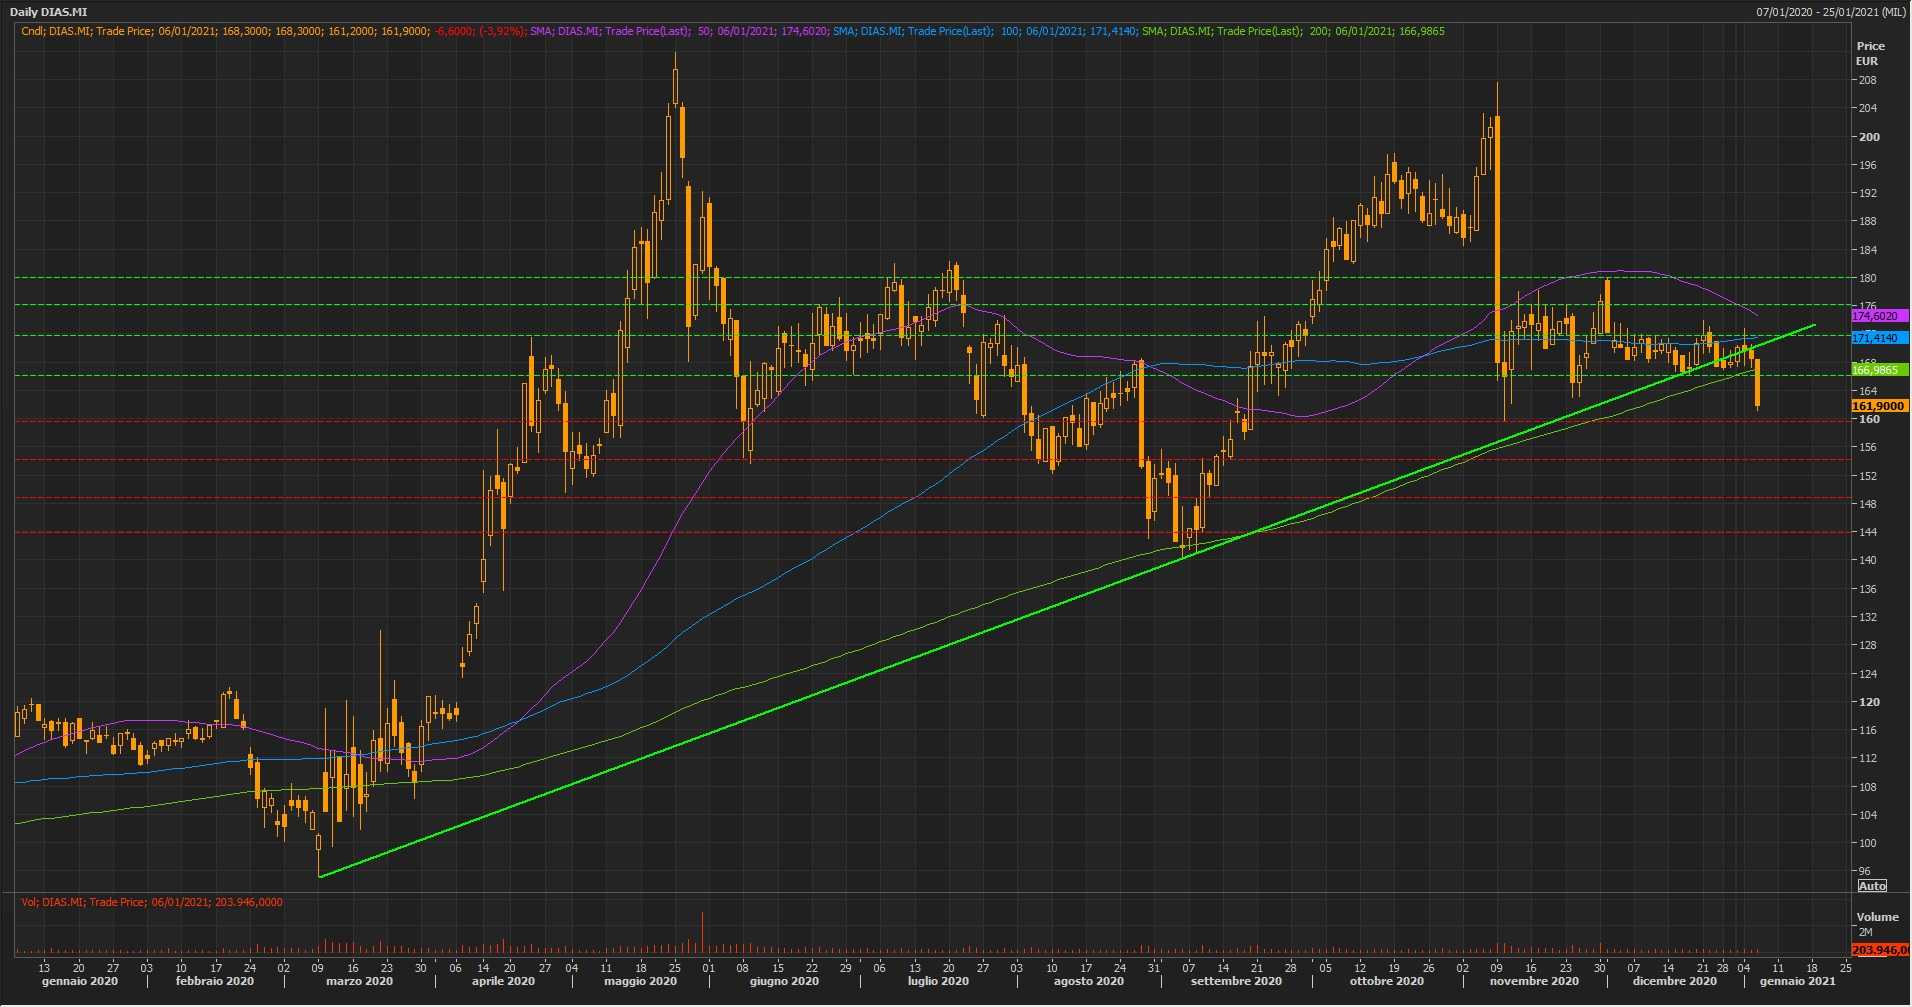This screenshot has width=1912, height=1007.
Task: Click the 'gennaio 2021' month label
Action: [x=1797, y=981]
